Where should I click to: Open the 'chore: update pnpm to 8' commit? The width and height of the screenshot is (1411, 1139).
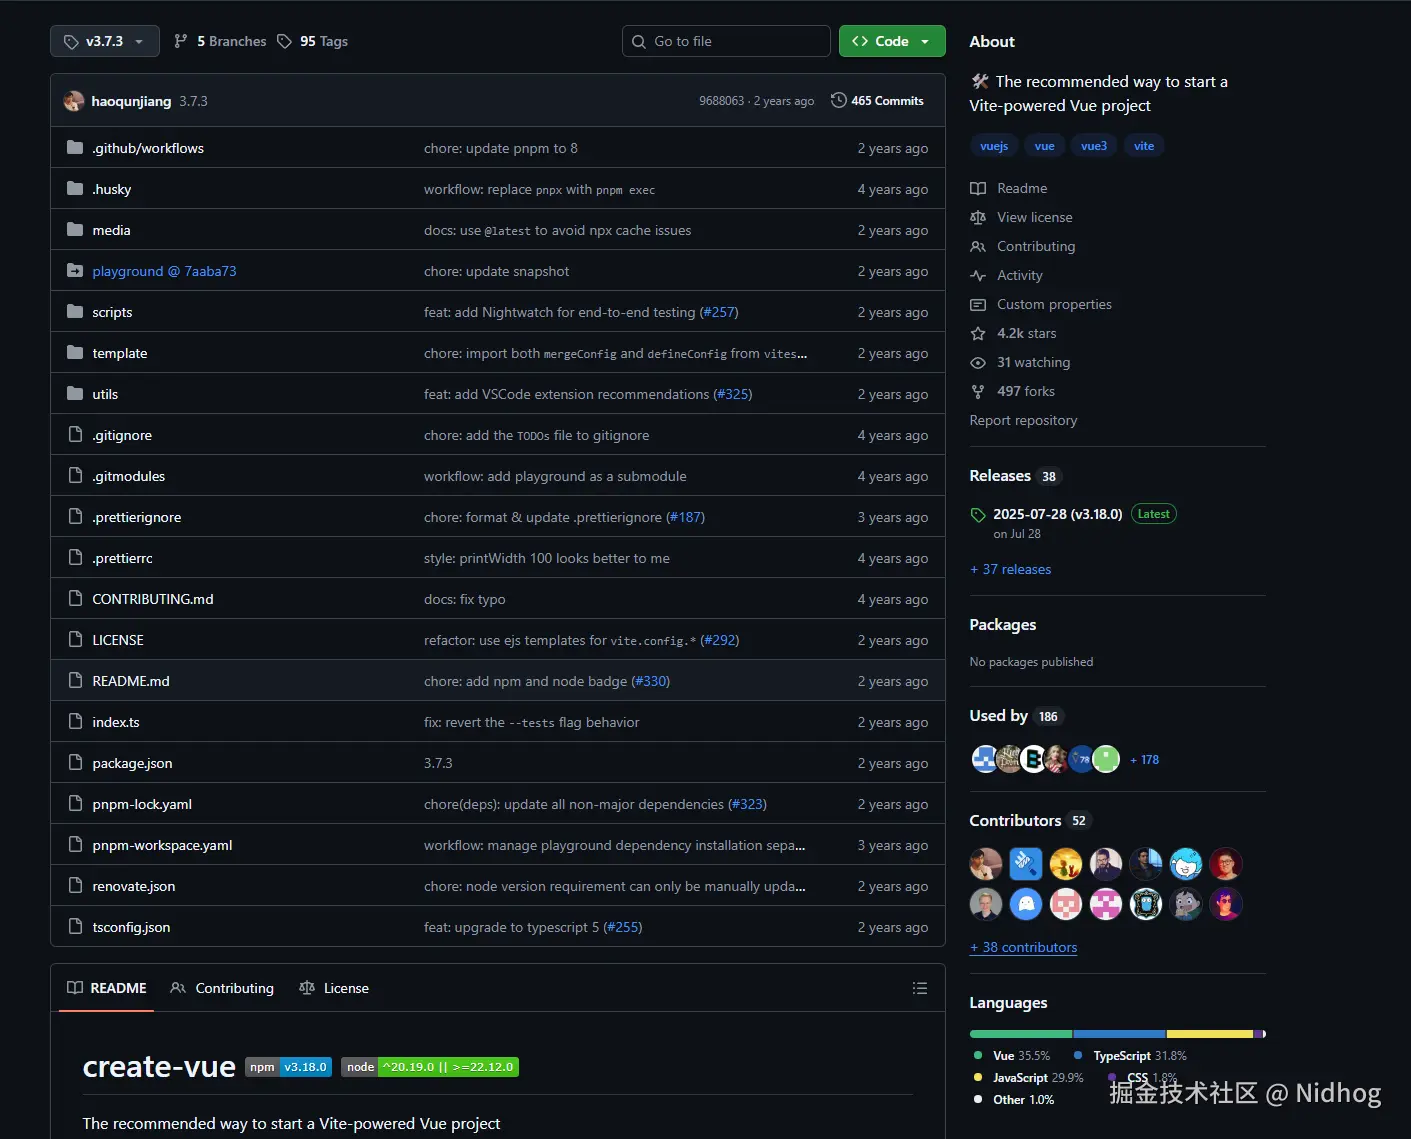click(x=501, y=148)
